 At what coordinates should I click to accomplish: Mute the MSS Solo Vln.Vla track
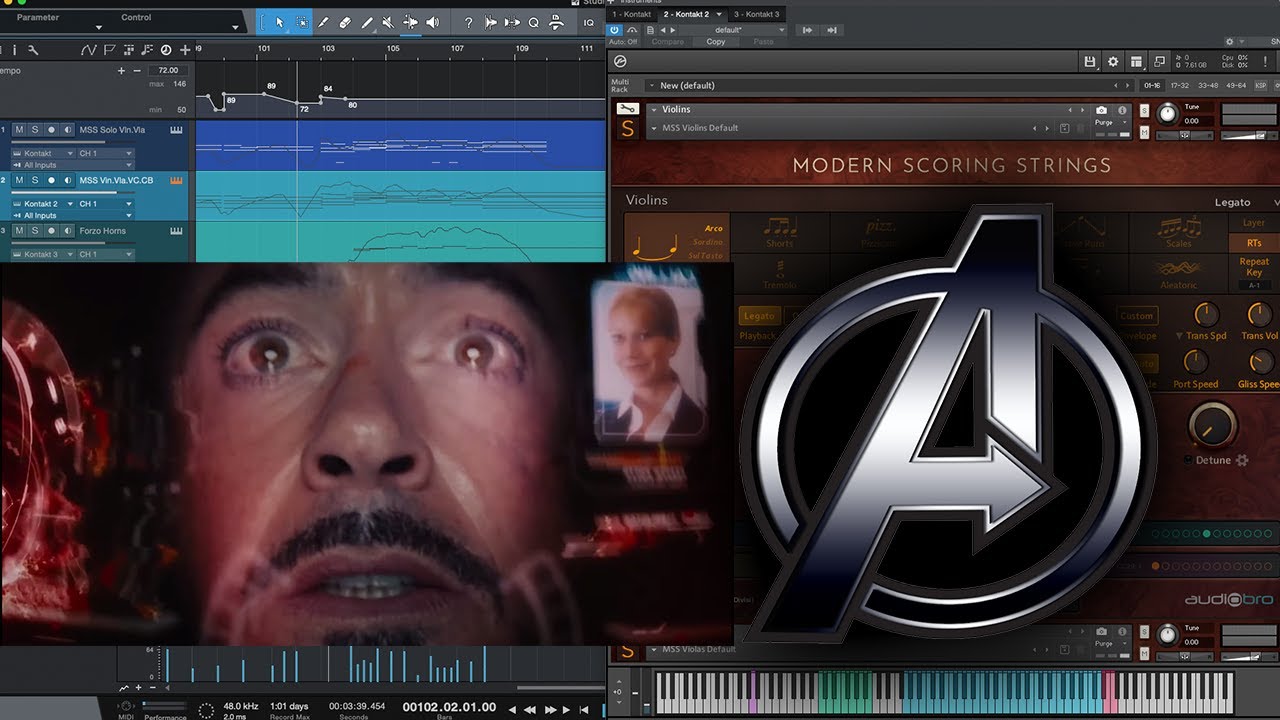click(x=19, y=130)
